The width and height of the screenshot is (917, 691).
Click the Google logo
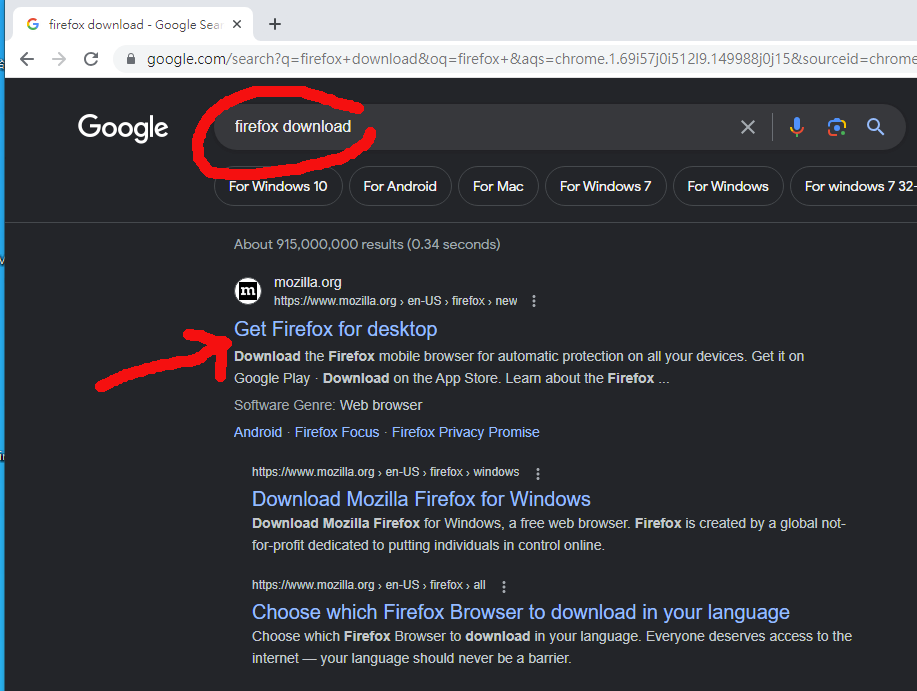(x=123, y=128)
